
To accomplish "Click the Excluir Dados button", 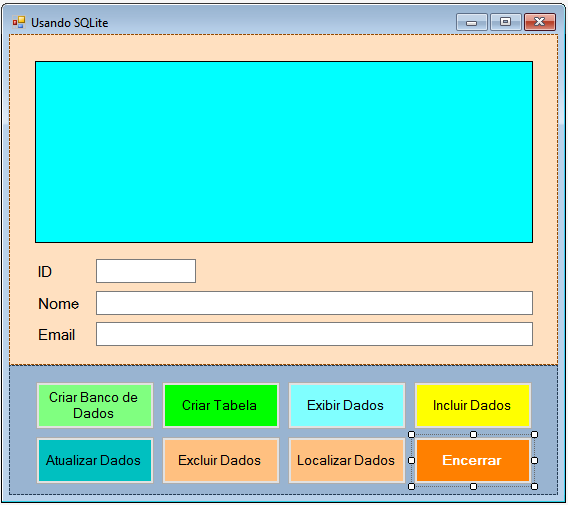I will [221, 460].
